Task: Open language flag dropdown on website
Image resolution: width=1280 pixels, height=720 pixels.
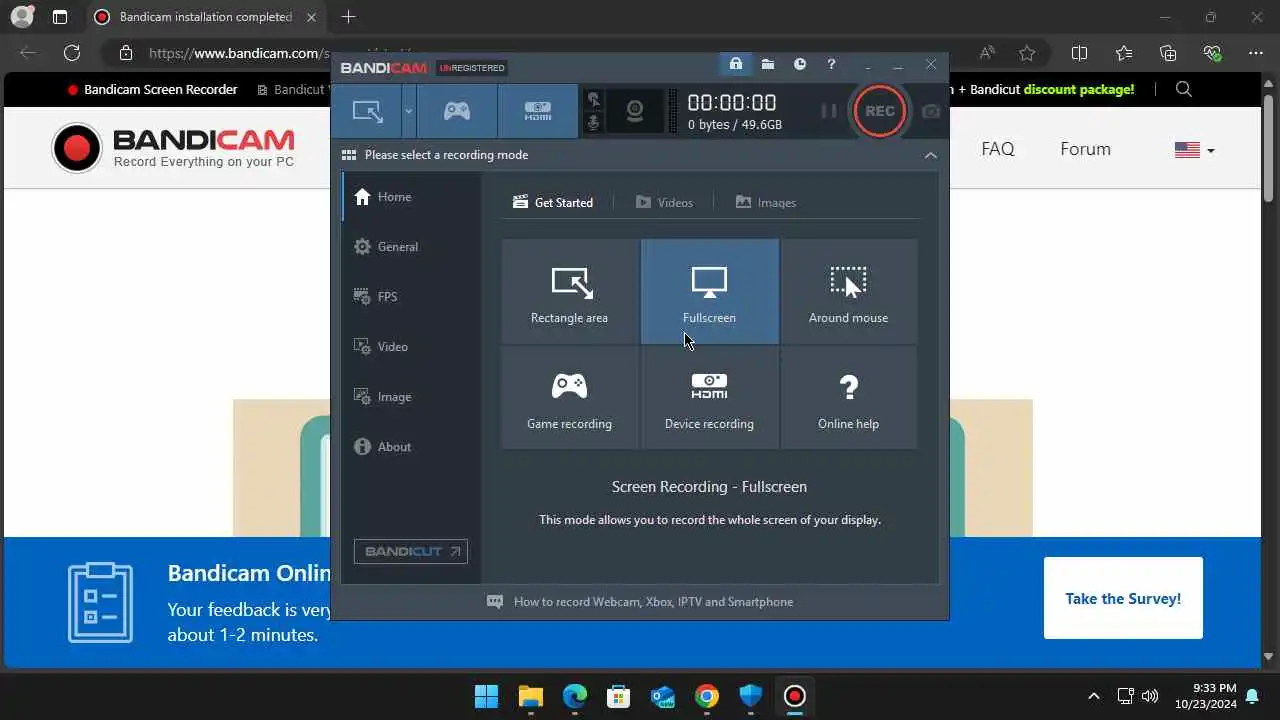Action: tap(1195, 150)
